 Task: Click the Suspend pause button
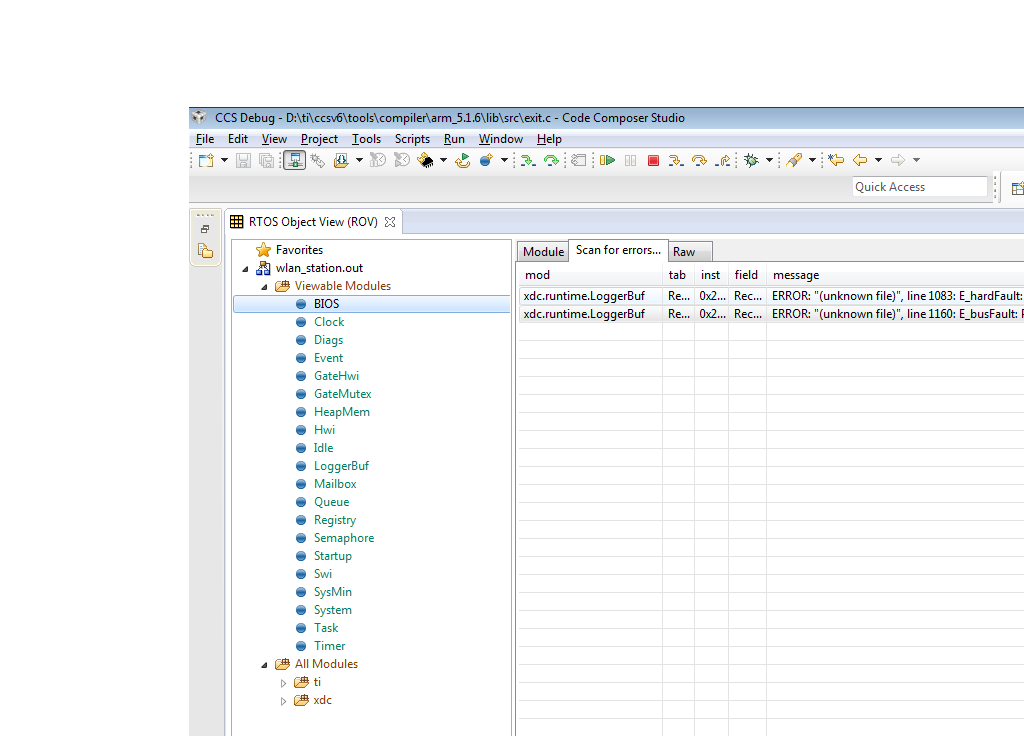tap(630, 160)
